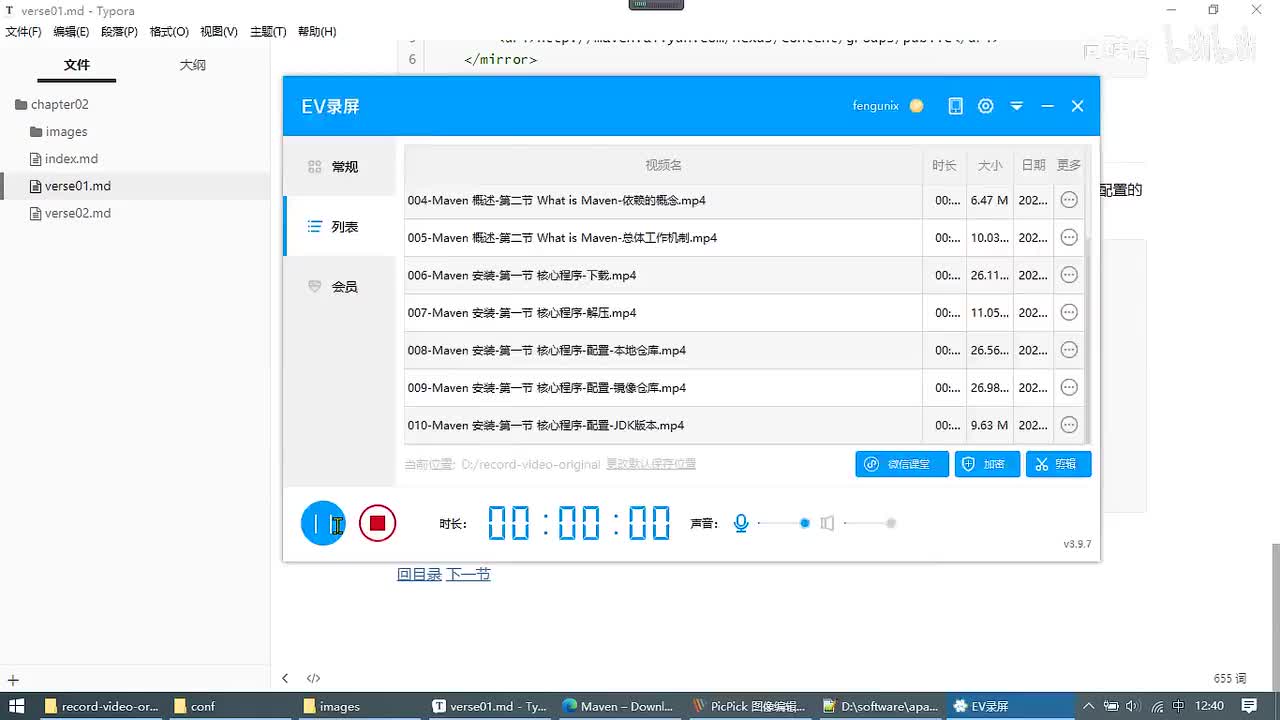1280x720 pixels.
Task: Switch to the 列表 tab
Action: click(340, 227)
